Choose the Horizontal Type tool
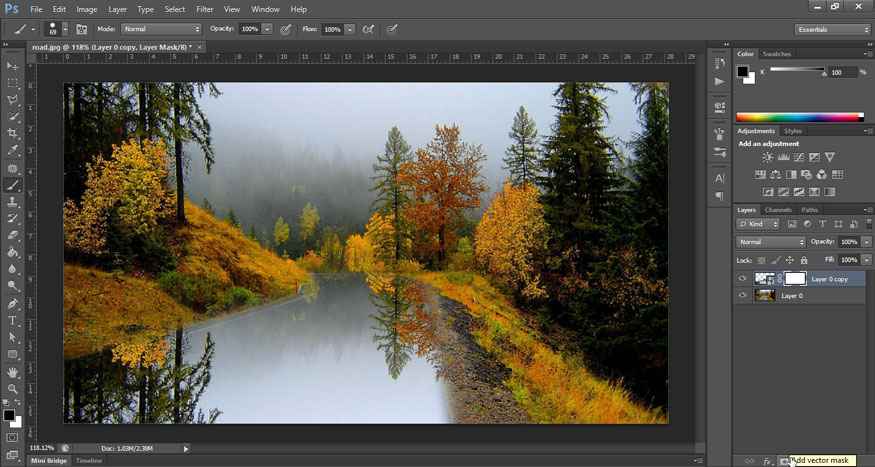Viewport: 875px width, 467px height. [13, 320]
